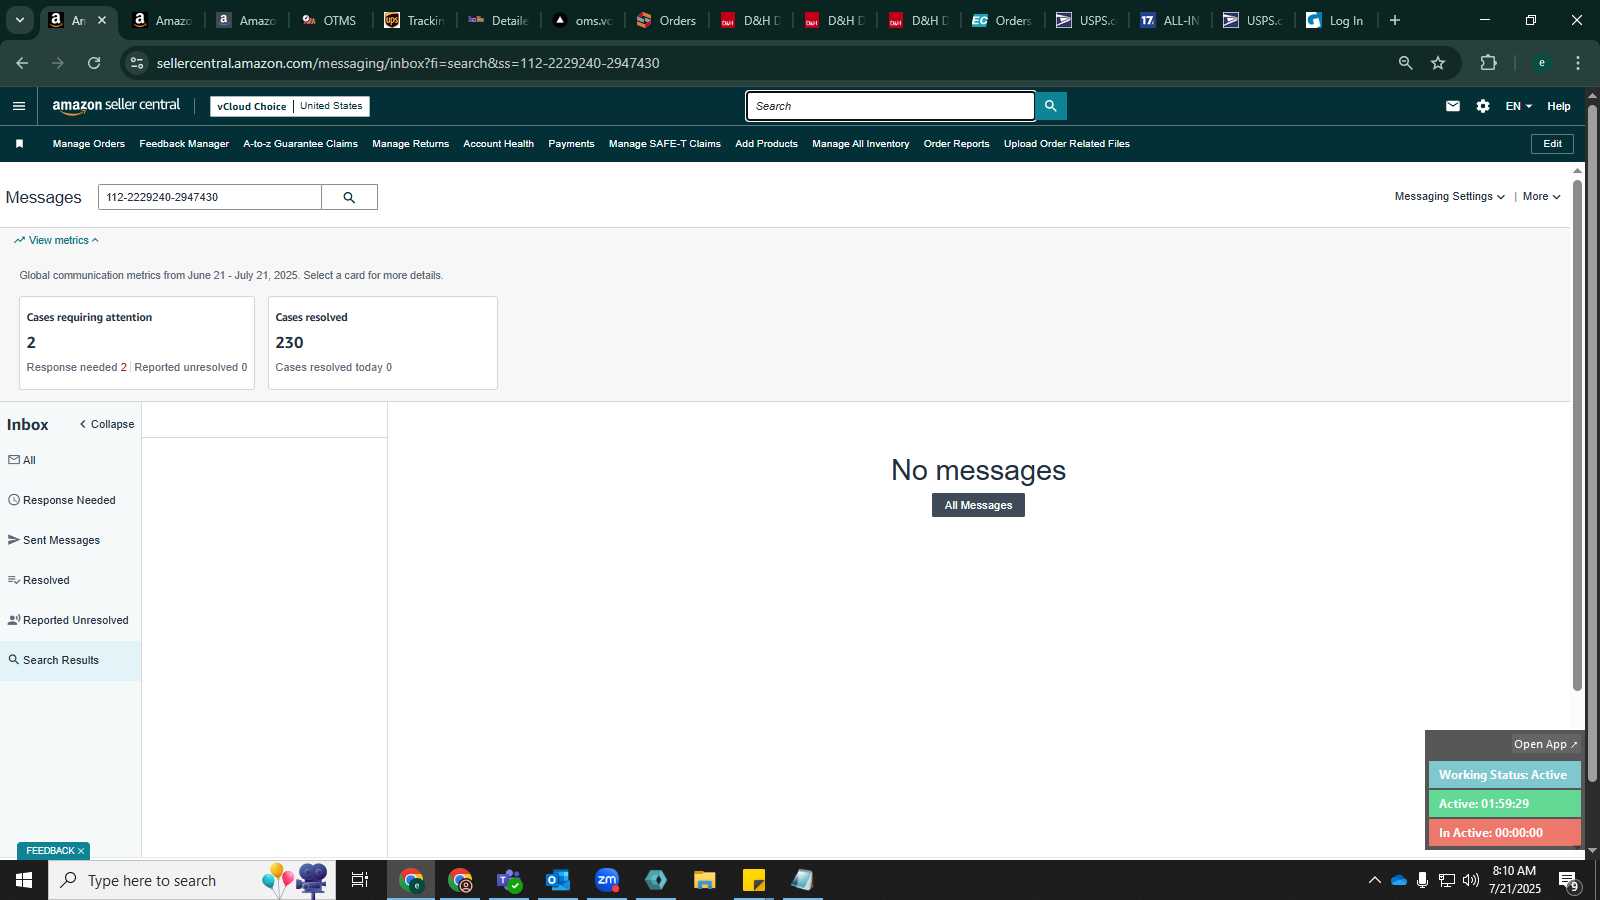Open the vCloud Choice account switcher

[x=290, y=106]
